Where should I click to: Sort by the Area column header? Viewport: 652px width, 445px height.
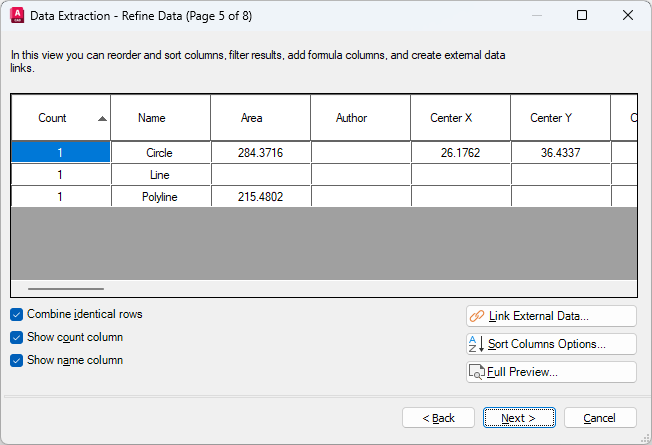tap(252, 118)
